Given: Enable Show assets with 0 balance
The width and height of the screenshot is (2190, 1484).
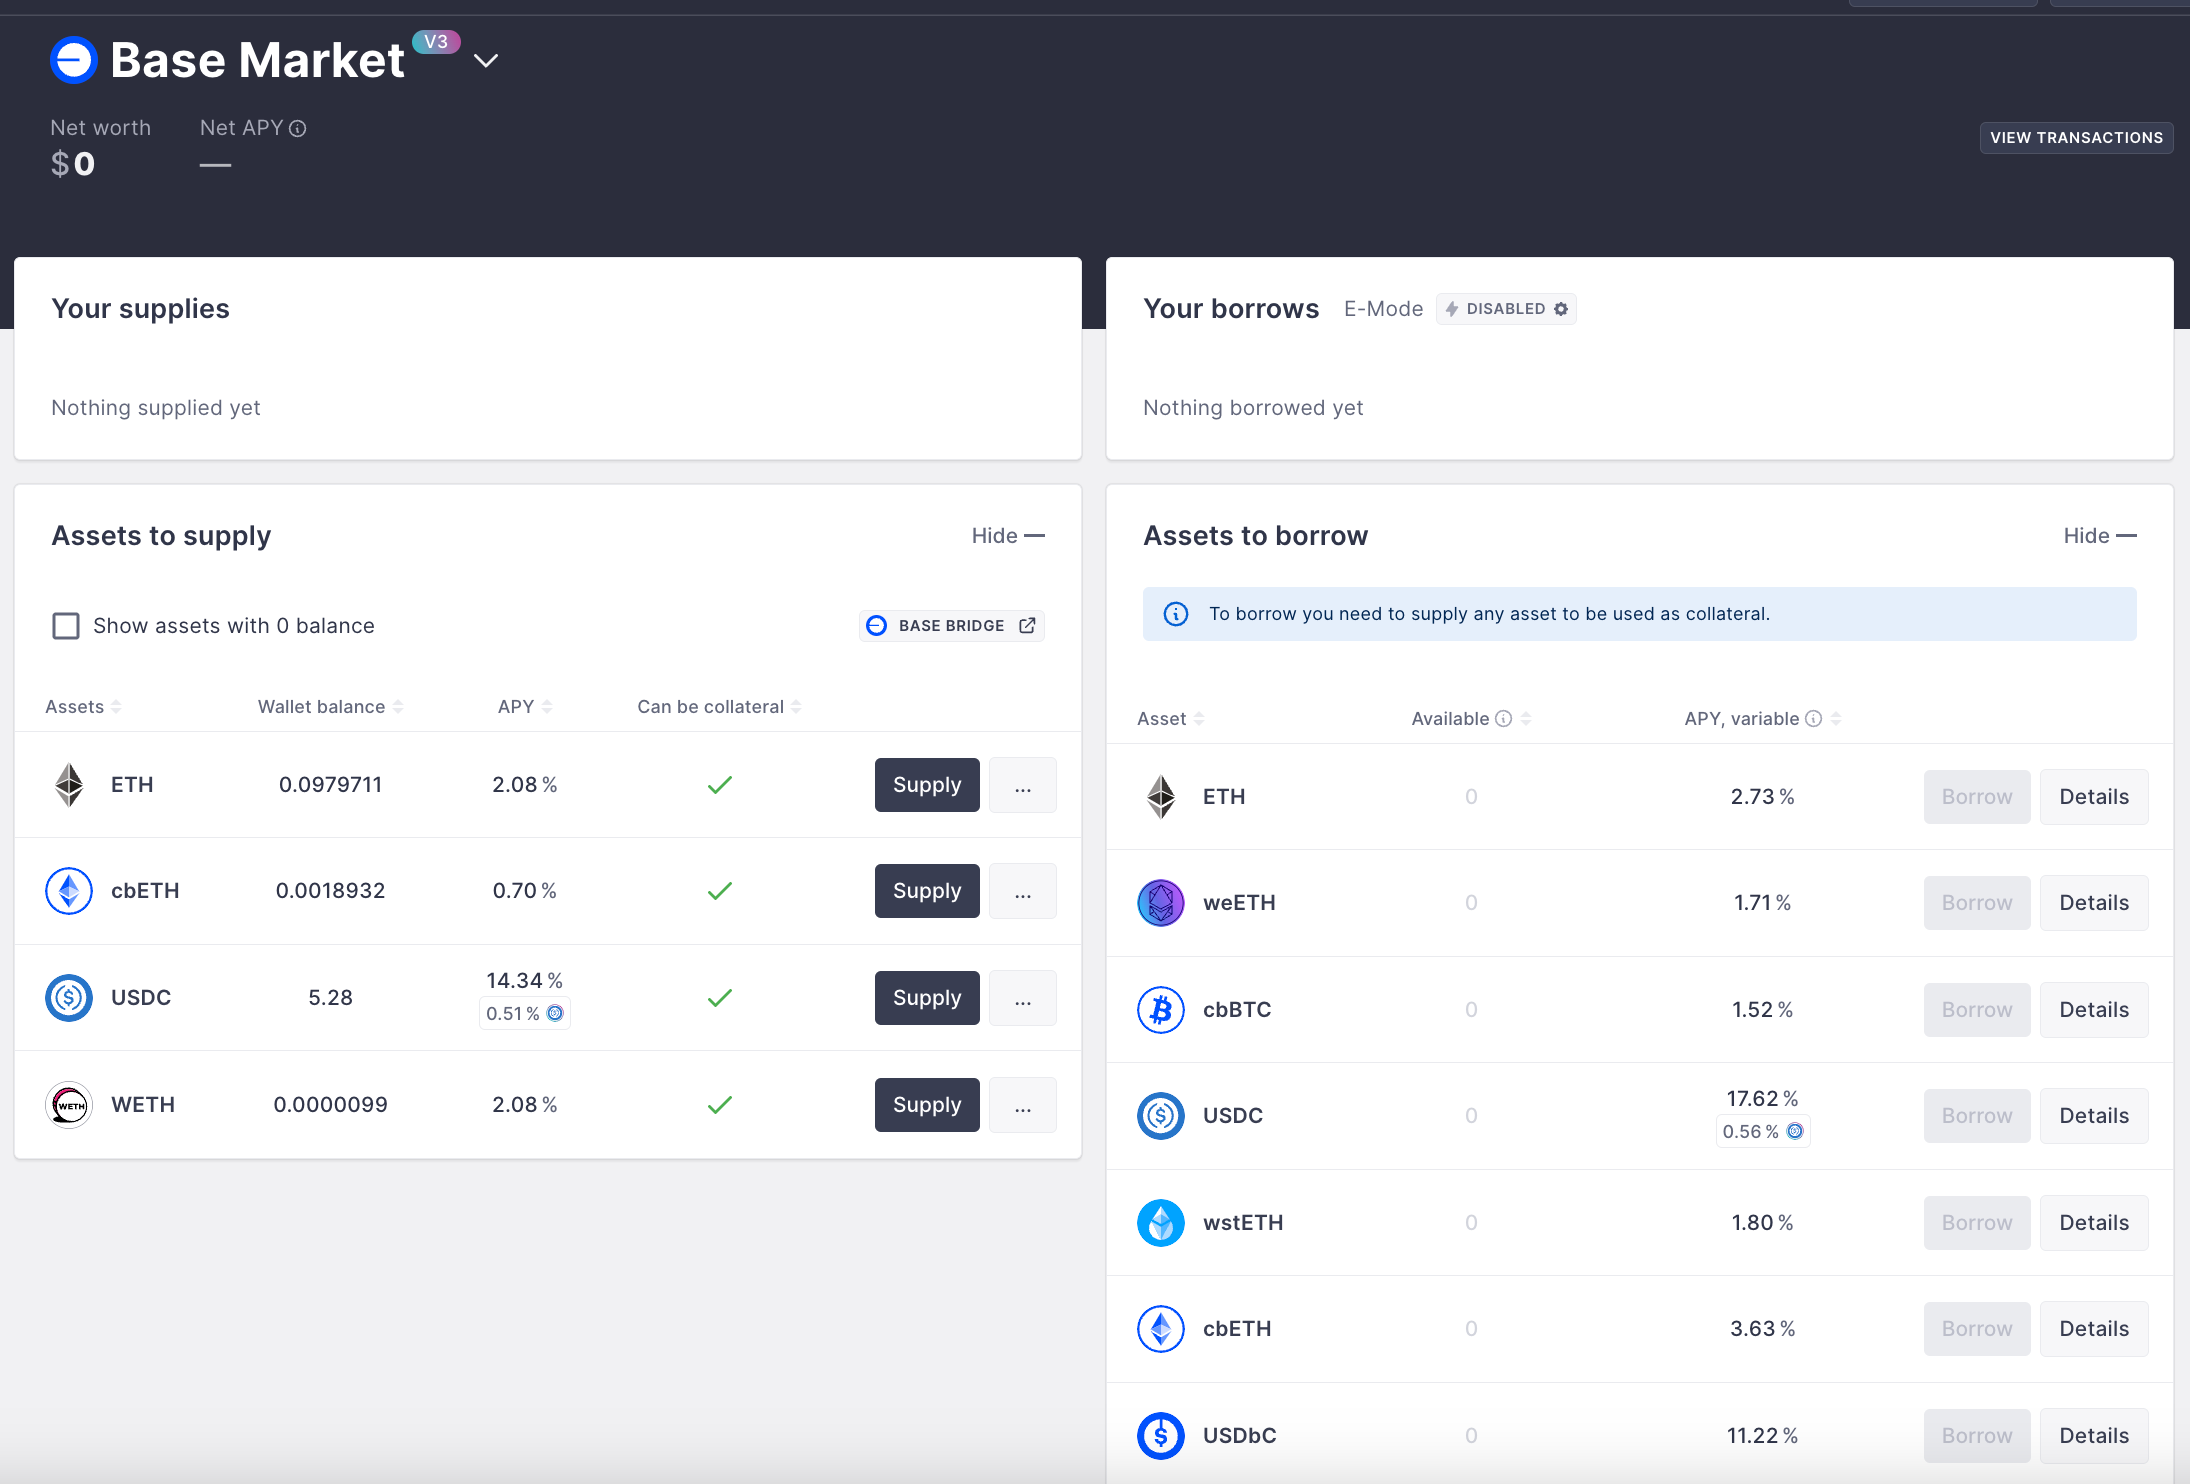Looking at the screenshot, I should pos(66,626).
